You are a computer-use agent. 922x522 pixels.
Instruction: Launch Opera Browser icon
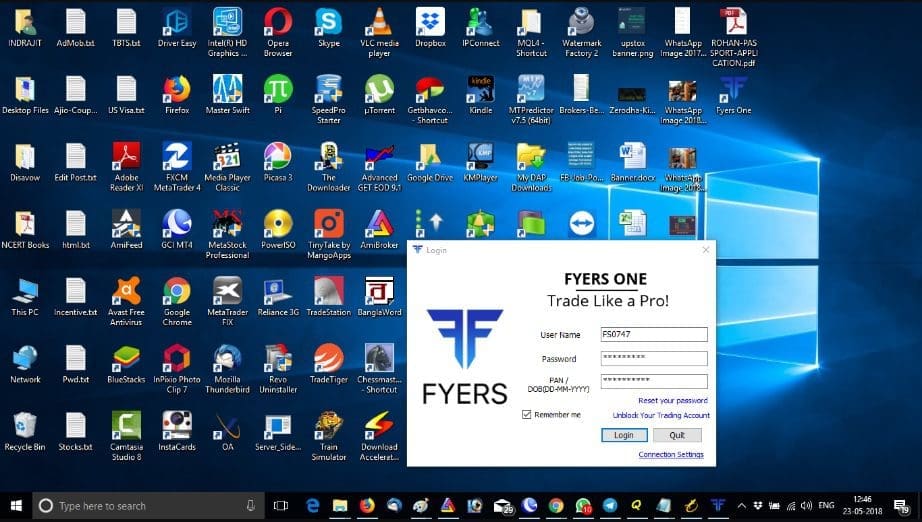[278, 33]
